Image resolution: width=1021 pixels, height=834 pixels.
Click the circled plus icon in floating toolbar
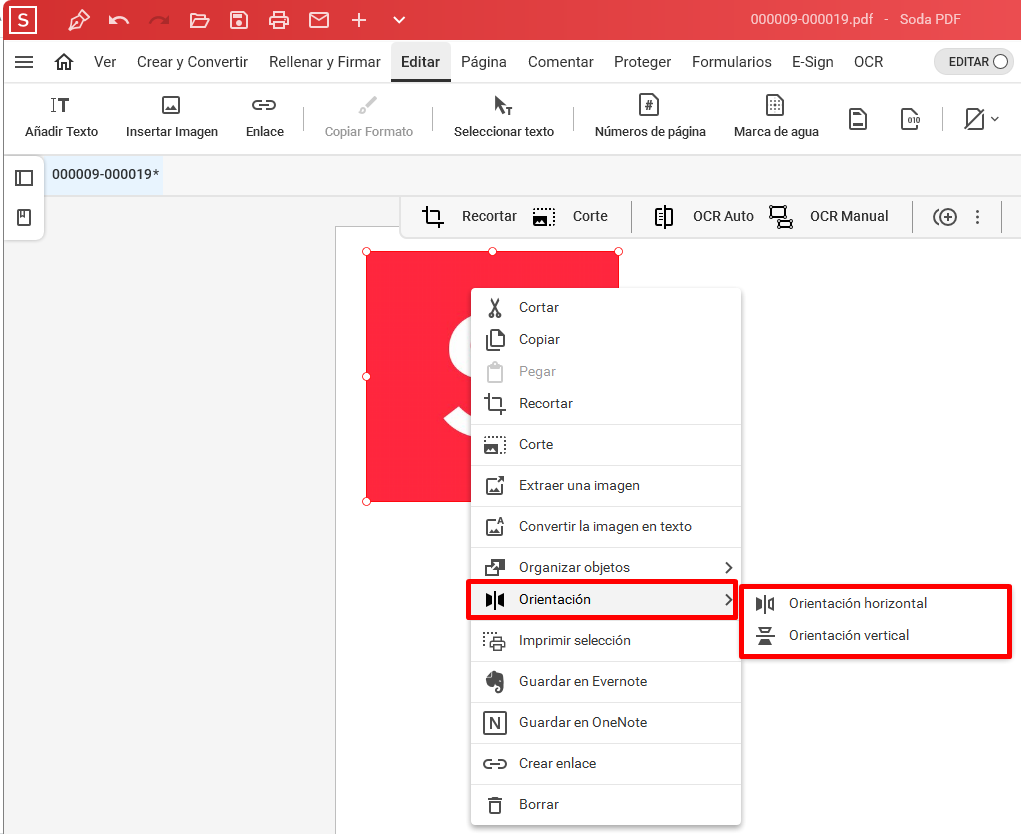pos(944,217)
